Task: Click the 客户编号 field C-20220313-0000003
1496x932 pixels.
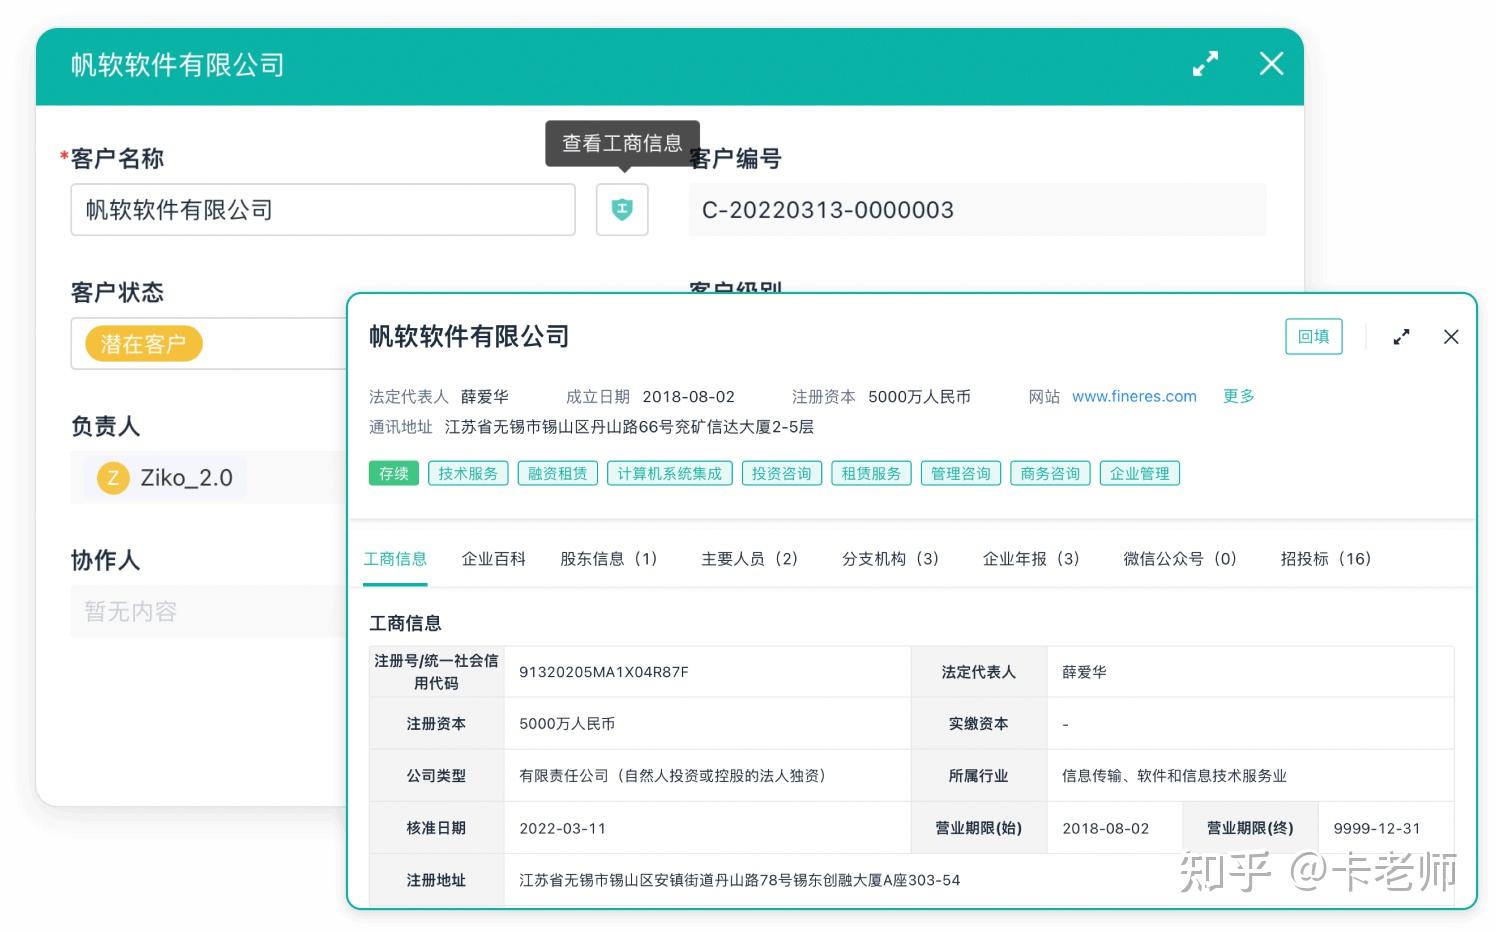Action: coord(977,210)
